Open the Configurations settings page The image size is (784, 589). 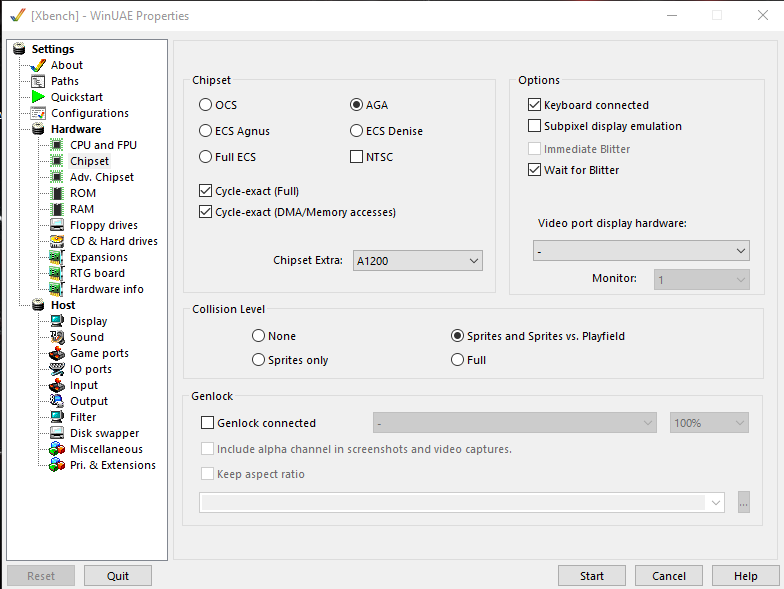point(89,113)
